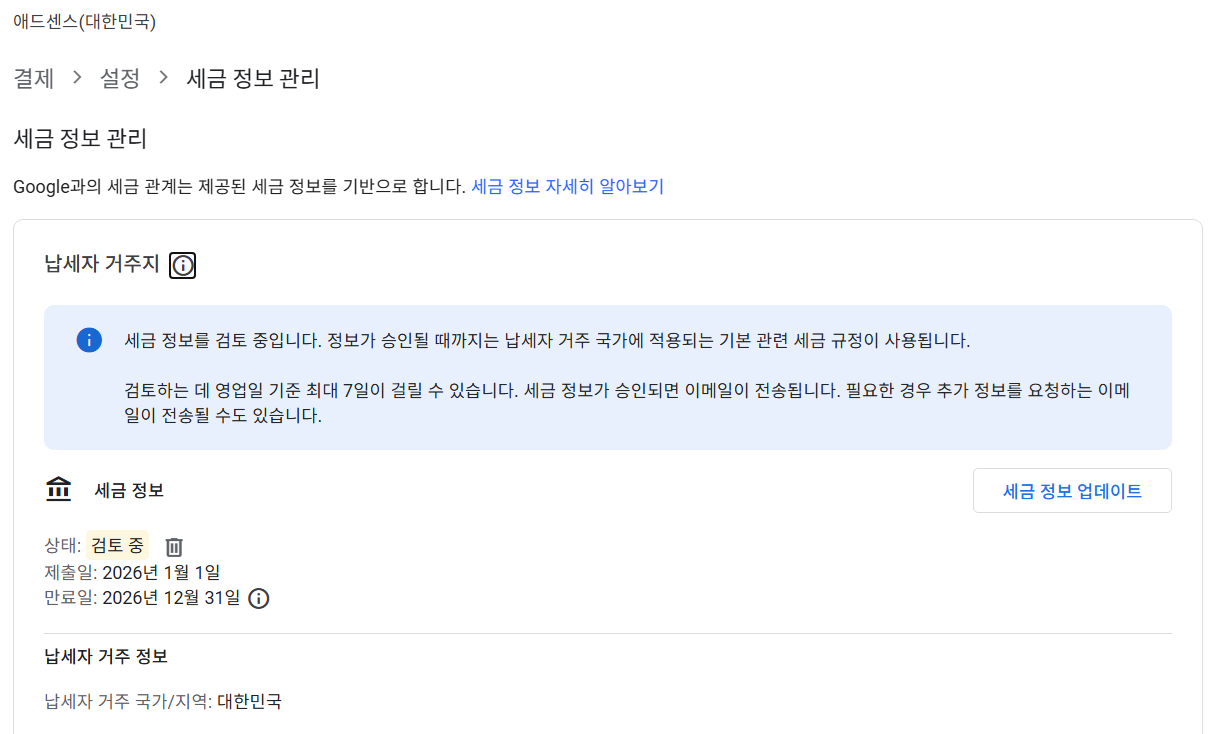This screenshot has height=734, width=1219.
Task: Click the blue info circle in the notice banner
Action: [89, 340]
